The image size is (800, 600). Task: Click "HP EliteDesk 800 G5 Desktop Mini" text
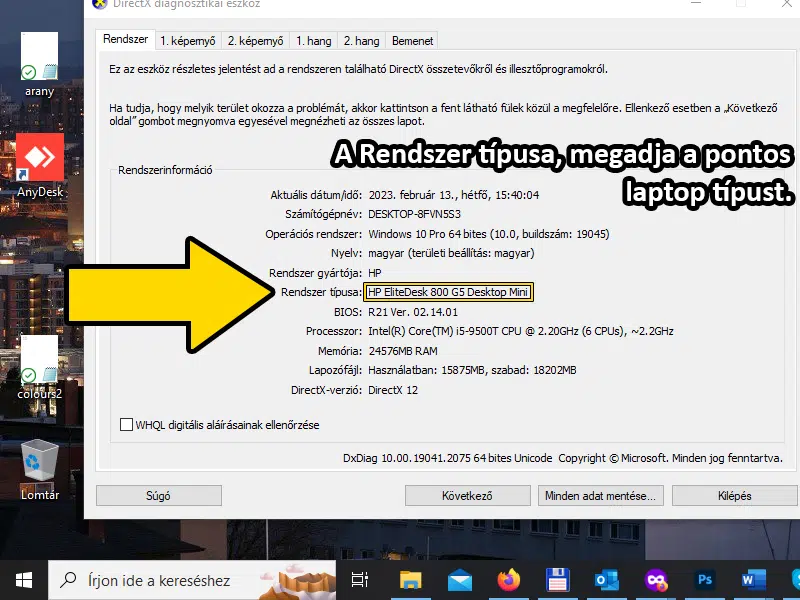coord(448,292)
